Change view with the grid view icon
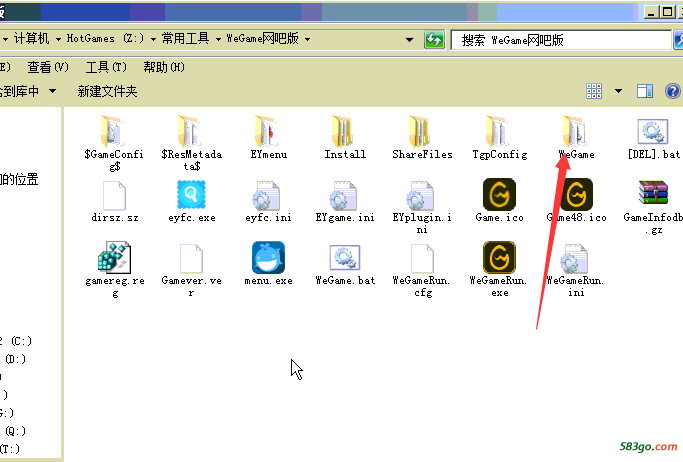The image size is (683, 462). pos(594,91)
